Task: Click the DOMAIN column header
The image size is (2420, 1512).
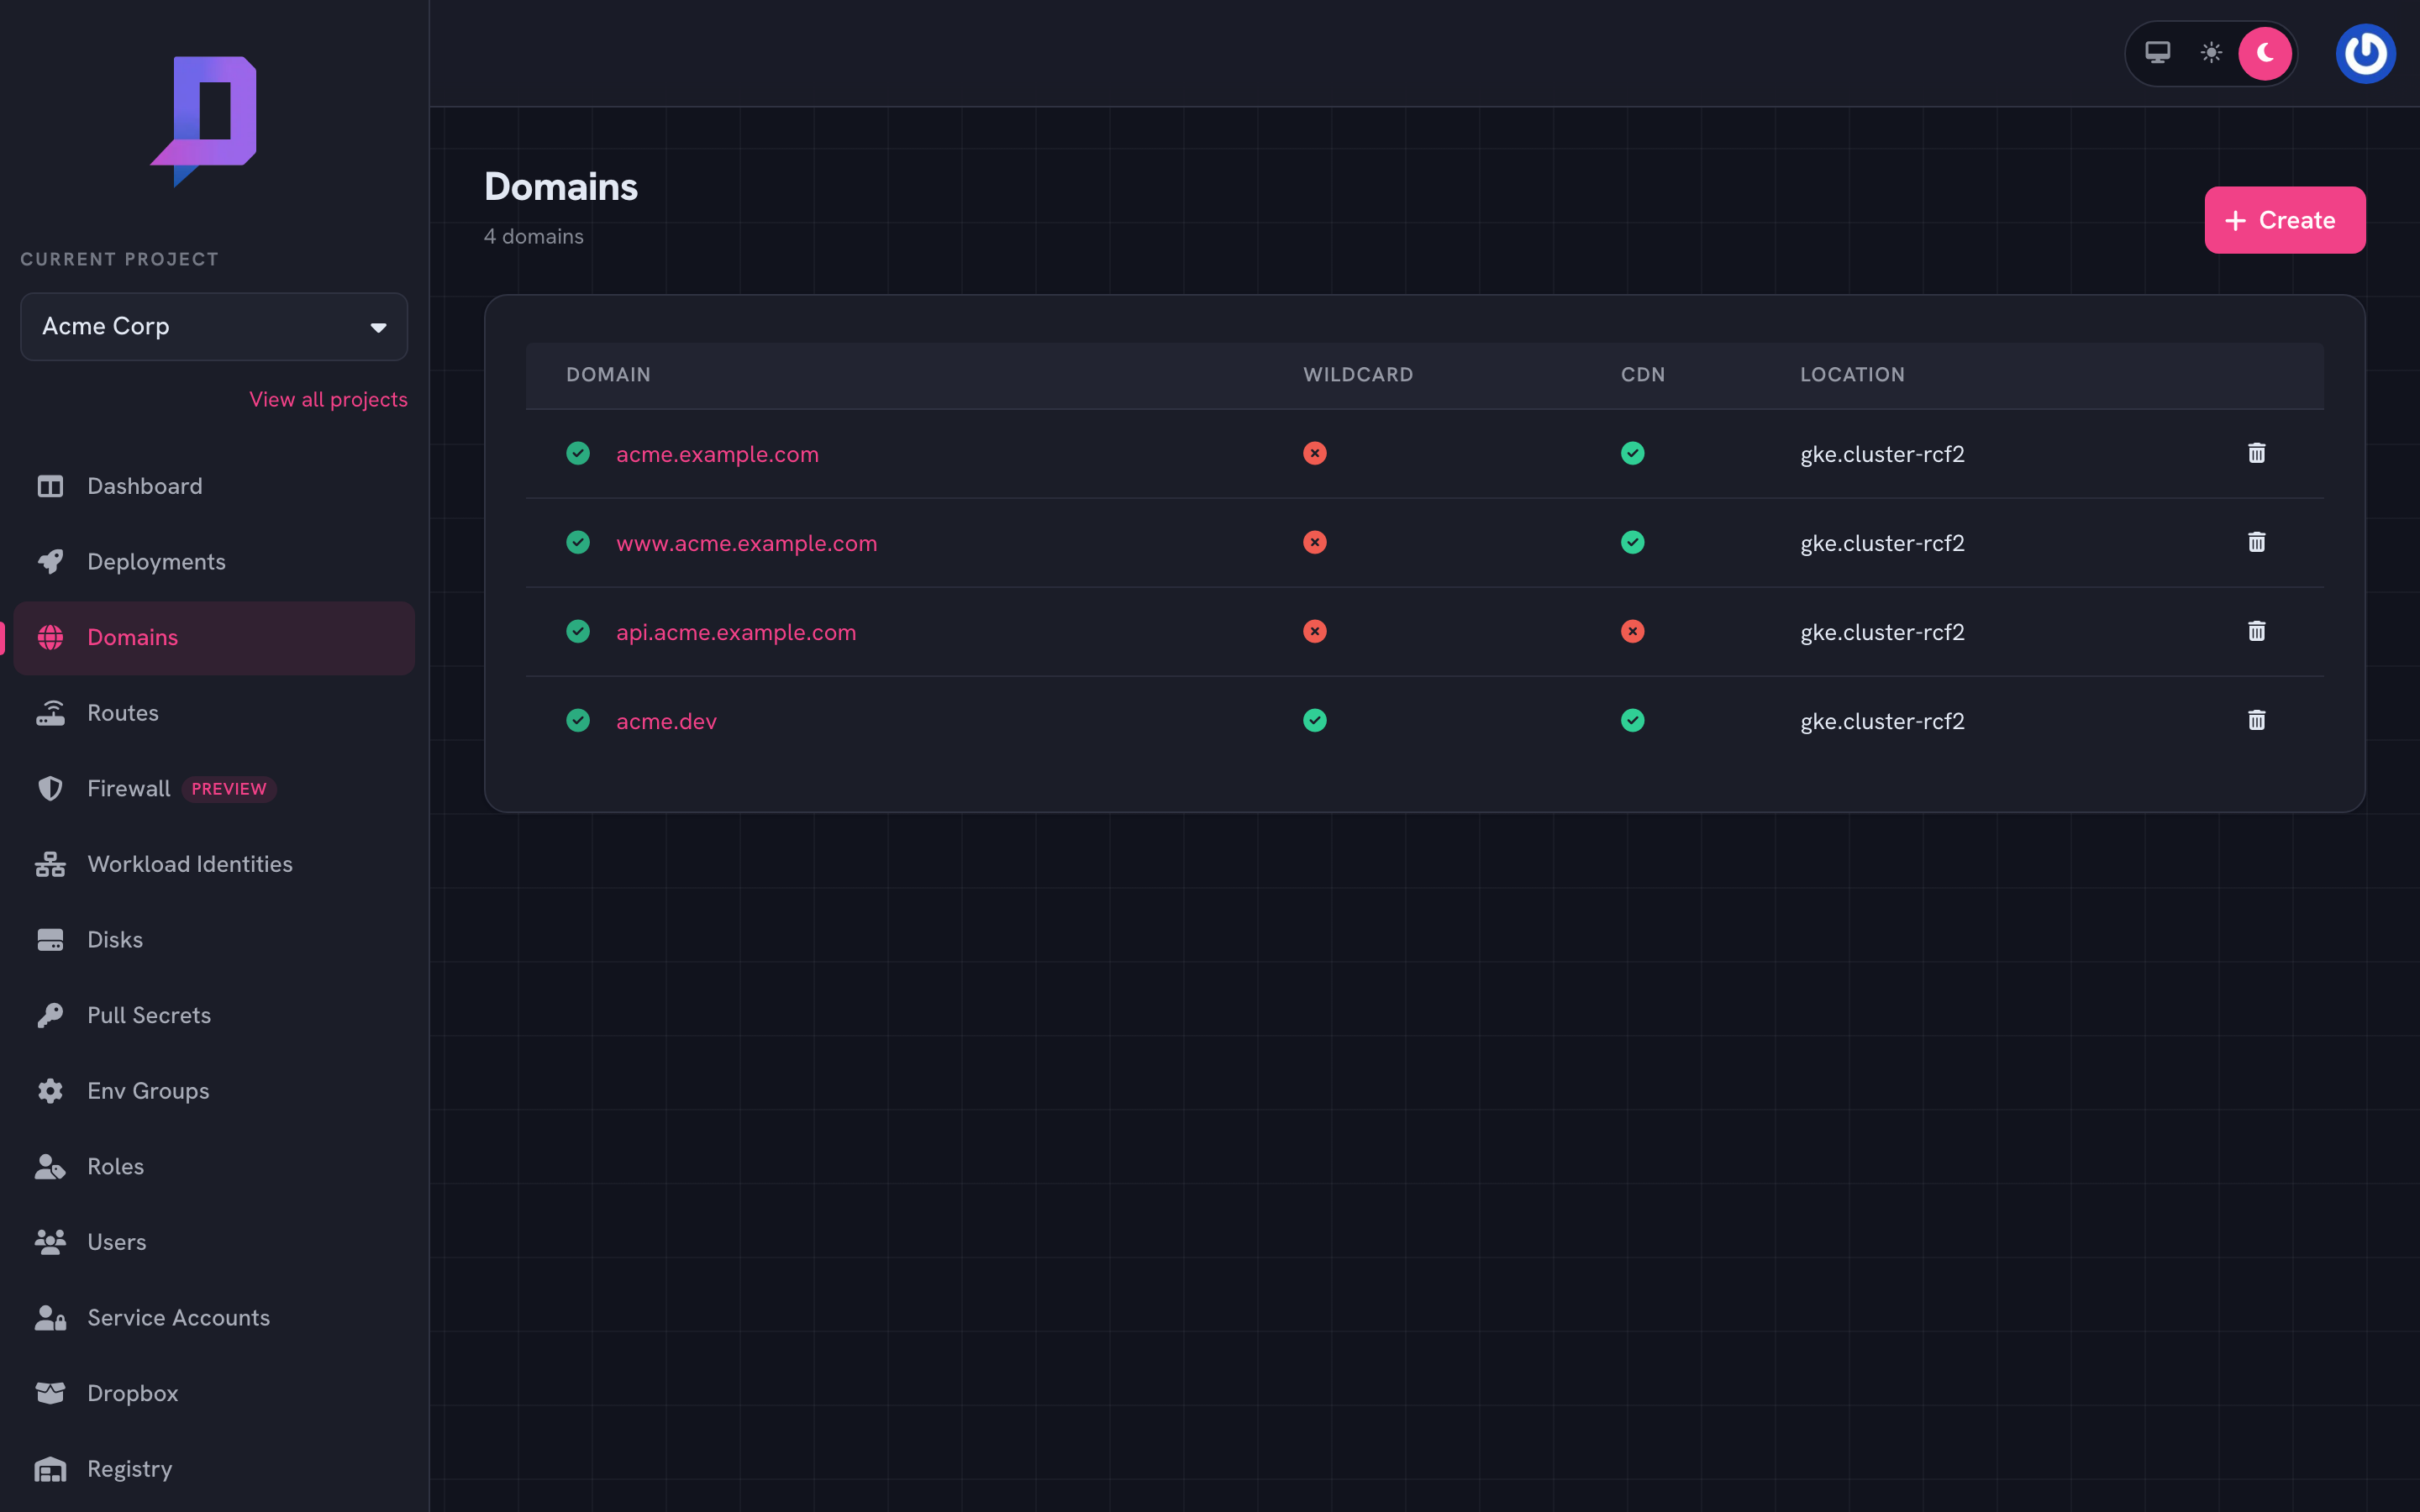Action: (x=608, y=375)
